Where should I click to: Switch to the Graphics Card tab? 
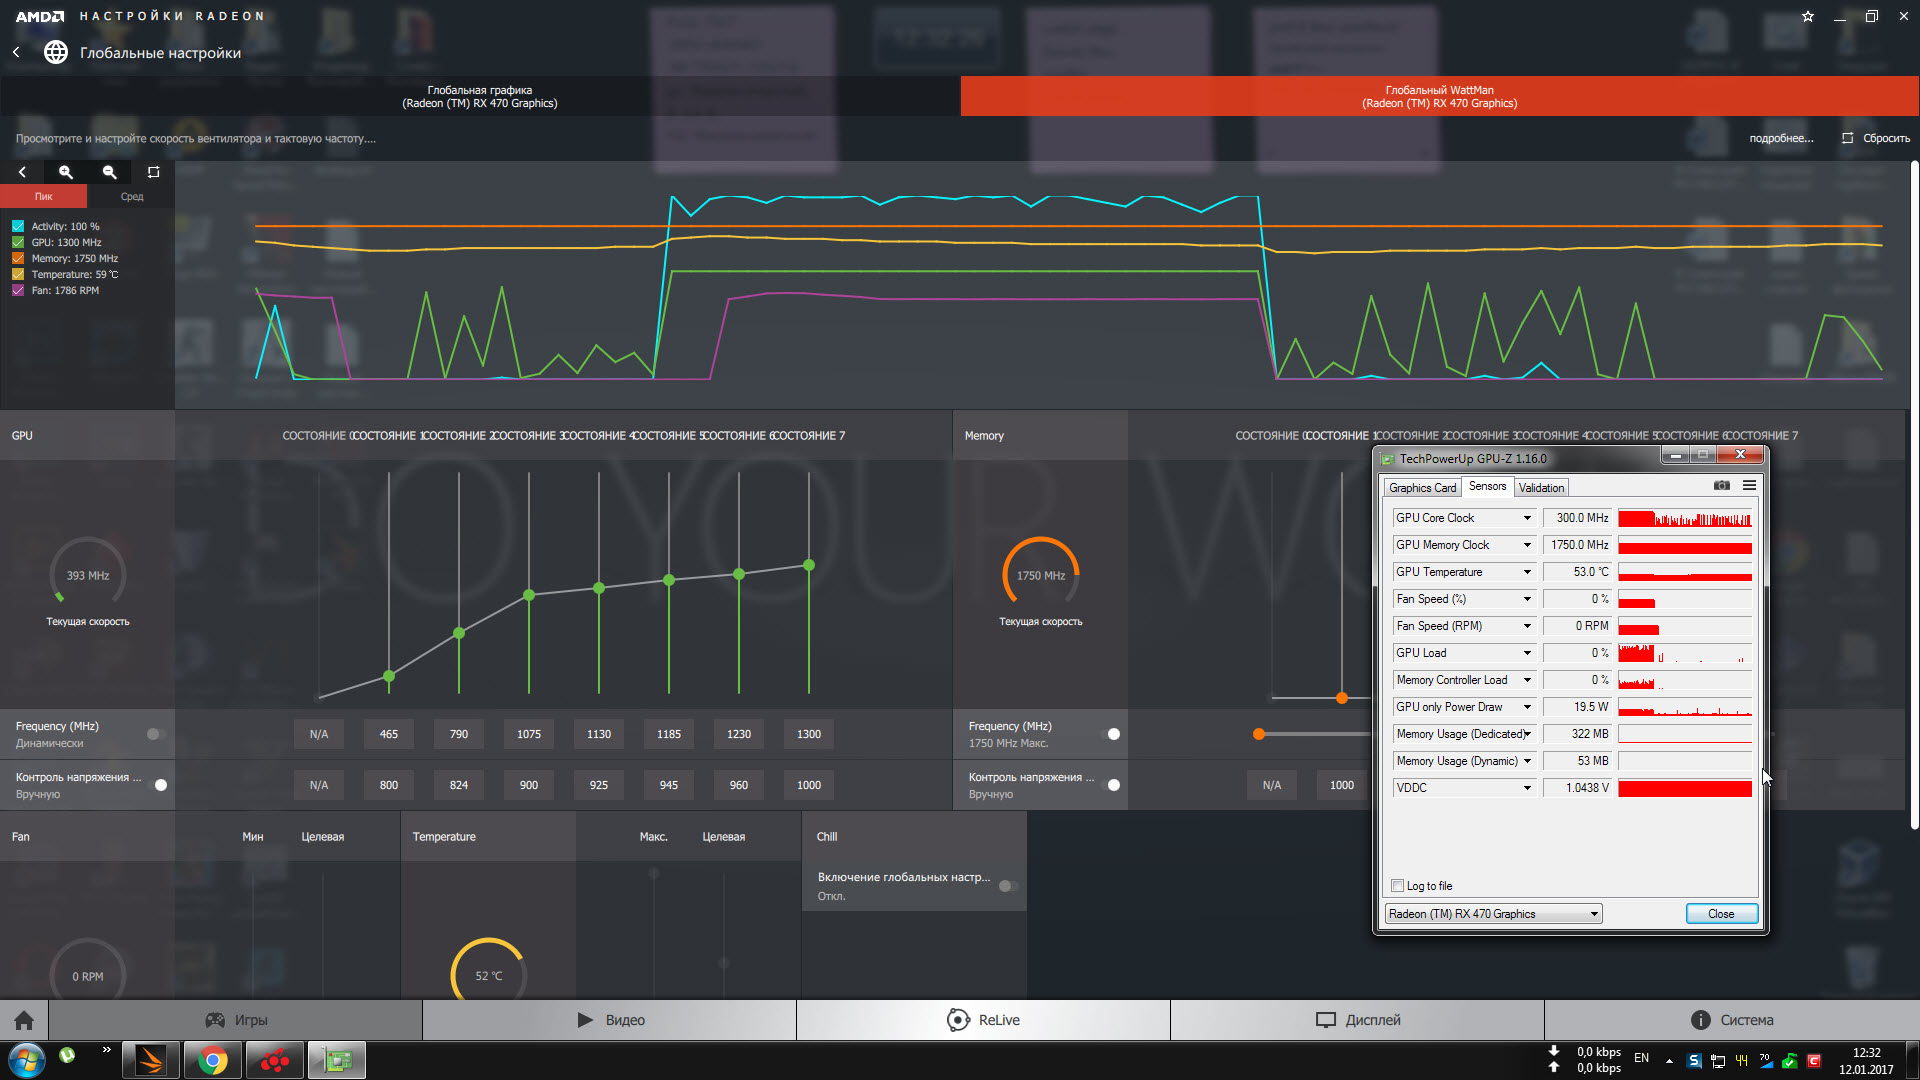[1422, 488]
